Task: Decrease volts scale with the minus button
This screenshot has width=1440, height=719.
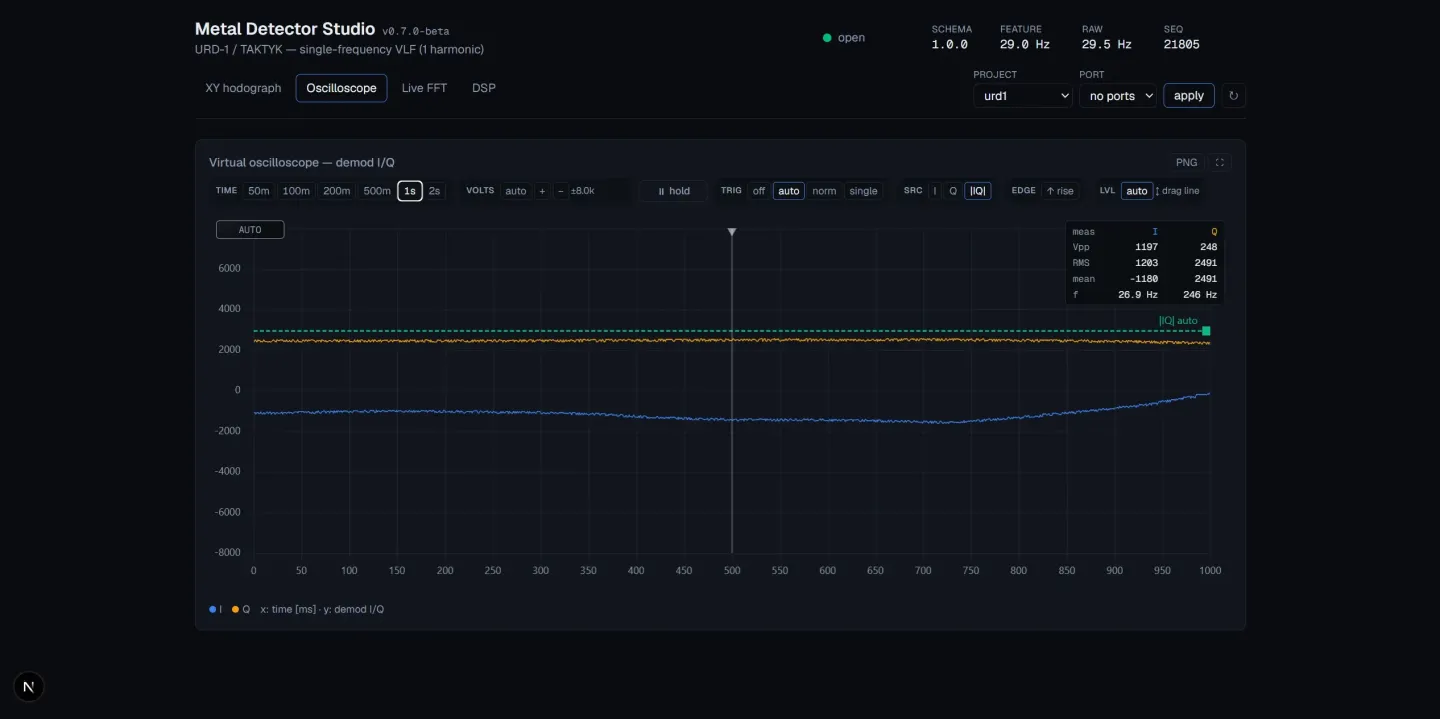Action: click(x=560, y=191)
